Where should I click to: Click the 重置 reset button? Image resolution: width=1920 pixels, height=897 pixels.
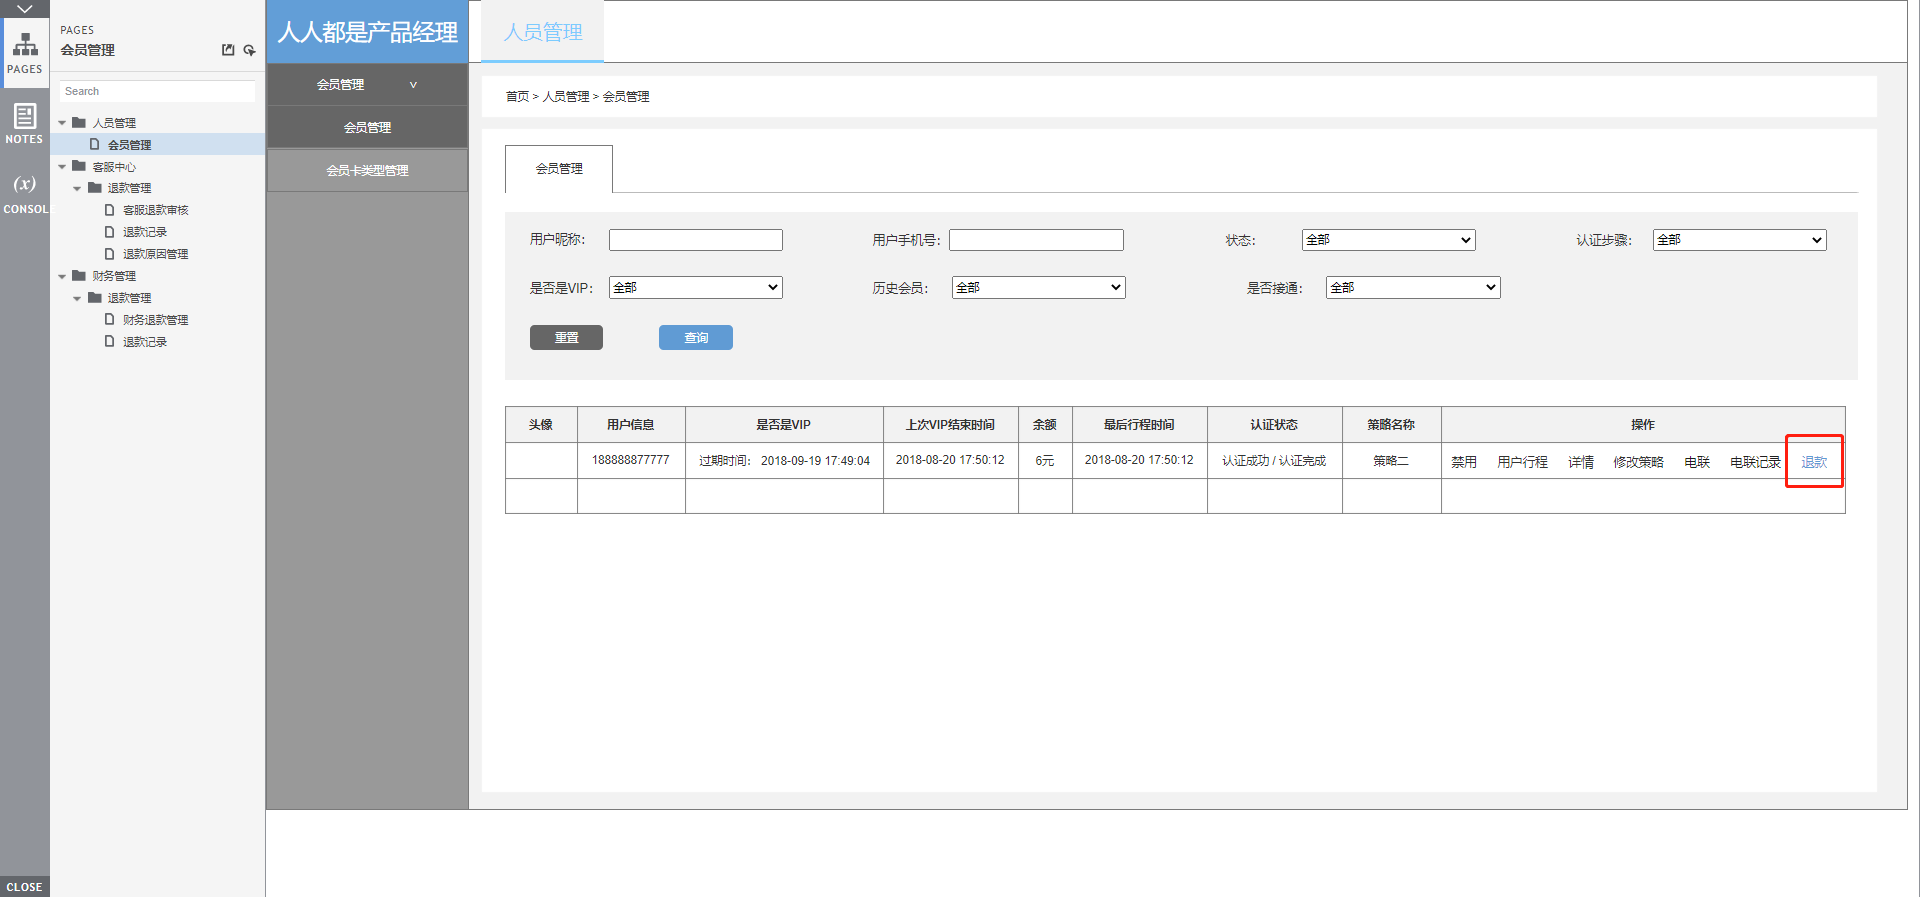pyautogui.click(x=566, y=338)
